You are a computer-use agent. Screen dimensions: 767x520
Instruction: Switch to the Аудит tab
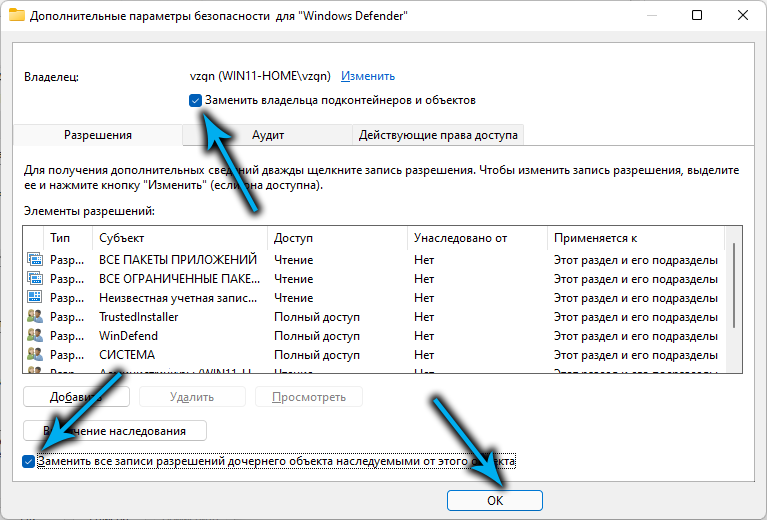(x=268, y=135)
